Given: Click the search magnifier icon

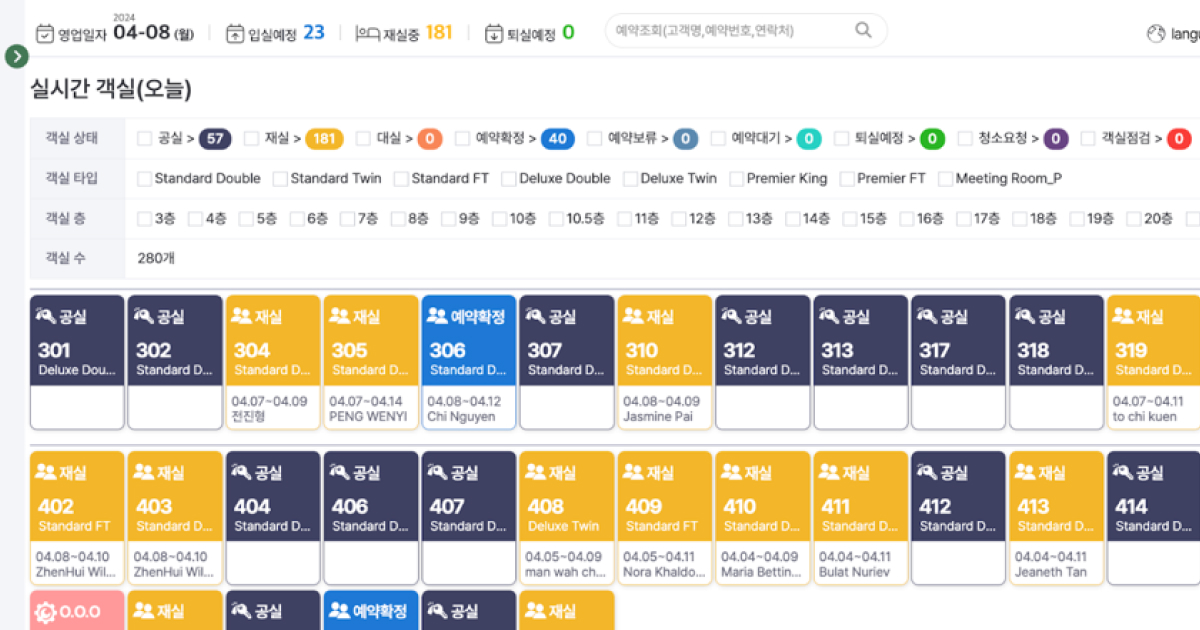Looking at the screenshot, I should tap(863, 30).
